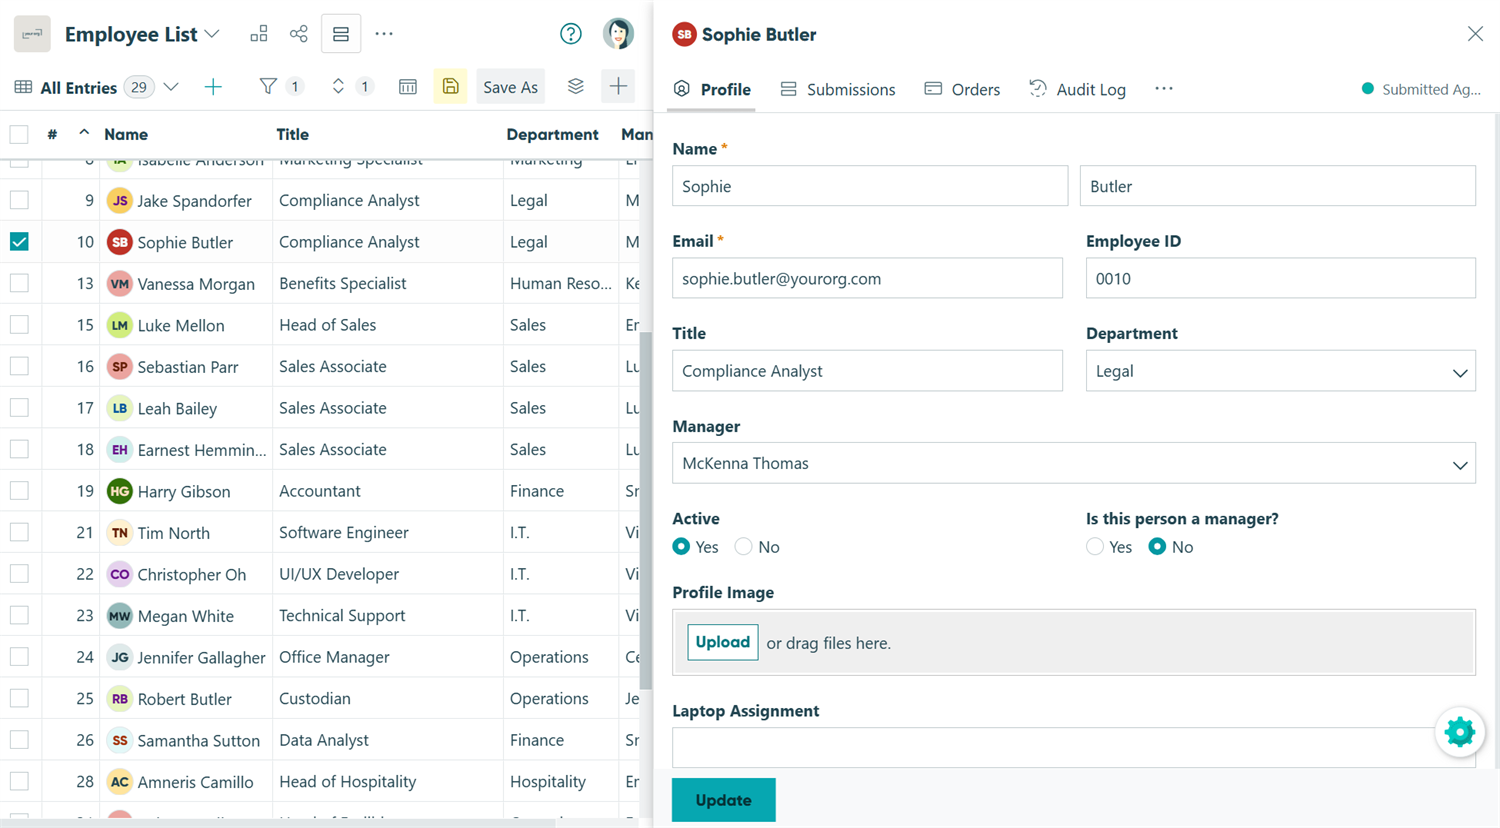1500x828 pixels.
Task: Open the Manager dropdown McKenna Thomas
Action: (x=1073, y=463)
